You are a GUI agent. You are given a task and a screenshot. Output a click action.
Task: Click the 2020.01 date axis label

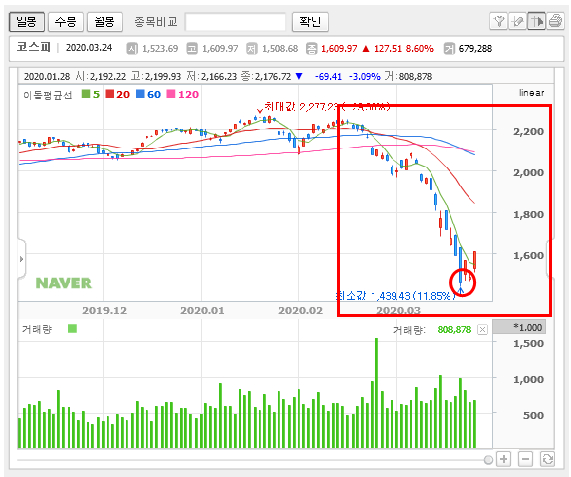(x=202, y=311)
